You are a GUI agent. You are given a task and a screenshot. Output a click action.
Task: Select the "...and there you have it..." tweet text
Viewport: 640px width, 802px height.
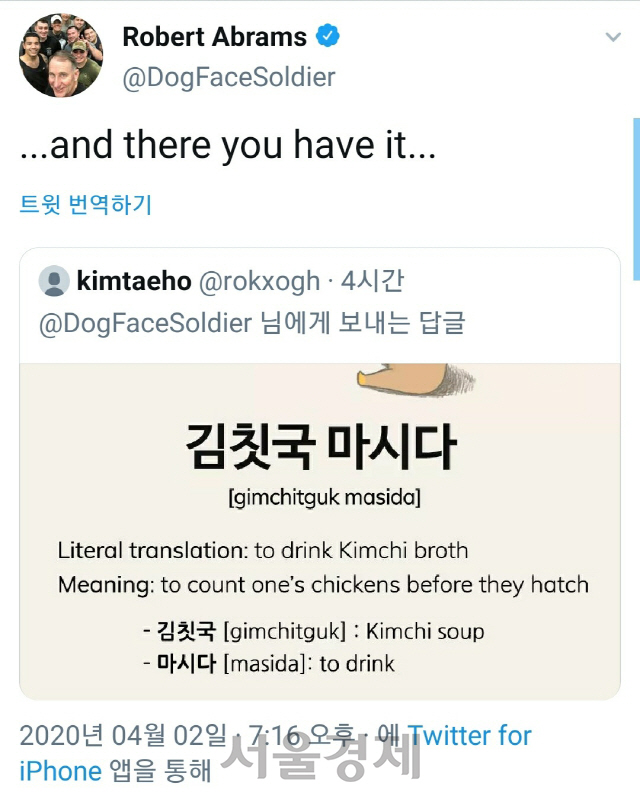228,147
